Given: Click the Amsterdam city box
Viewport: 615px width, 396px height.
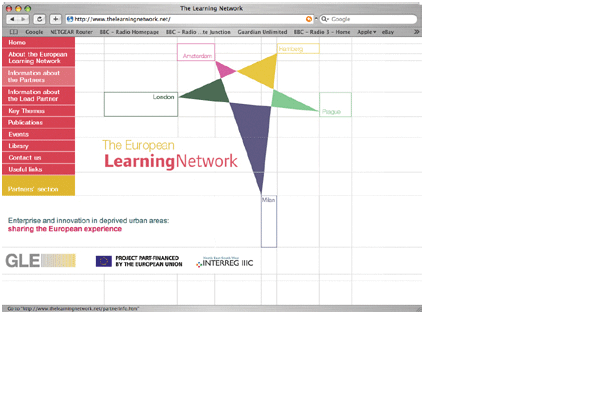Looking at the screenshot, I should (x=196, y=52).
